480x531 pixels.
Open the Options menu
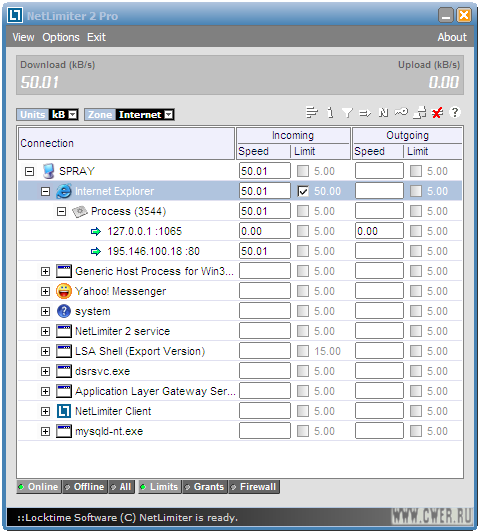click(61, 37)
